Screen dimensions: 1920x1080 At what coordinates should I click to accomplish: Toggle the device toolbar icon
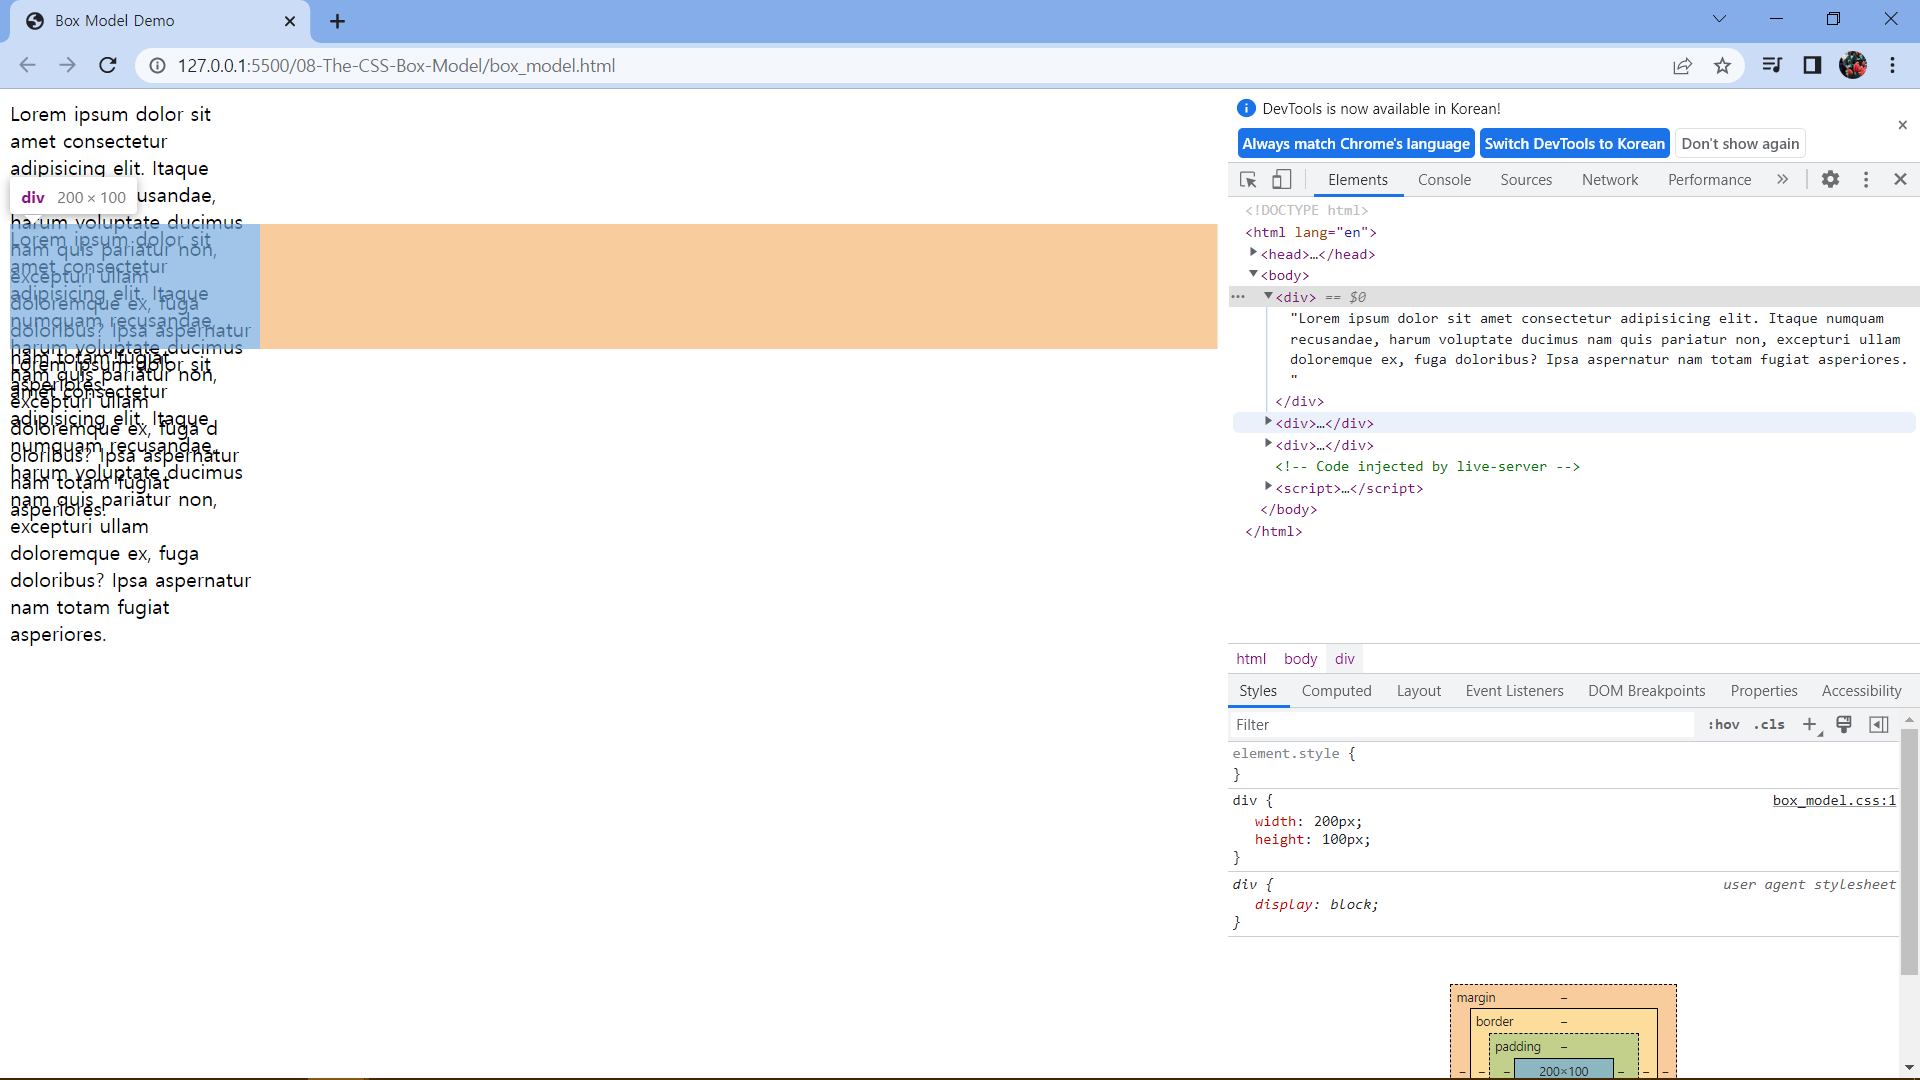[x=1281, y=180]
